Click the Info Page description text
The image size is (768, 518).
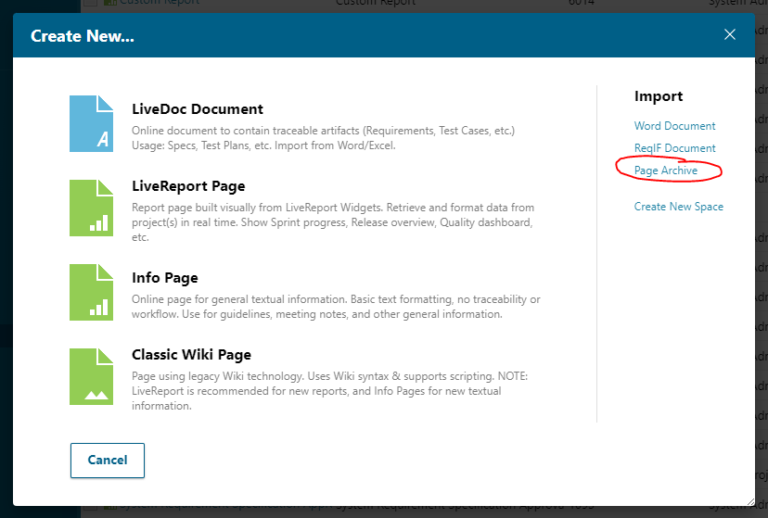[335, 306]
